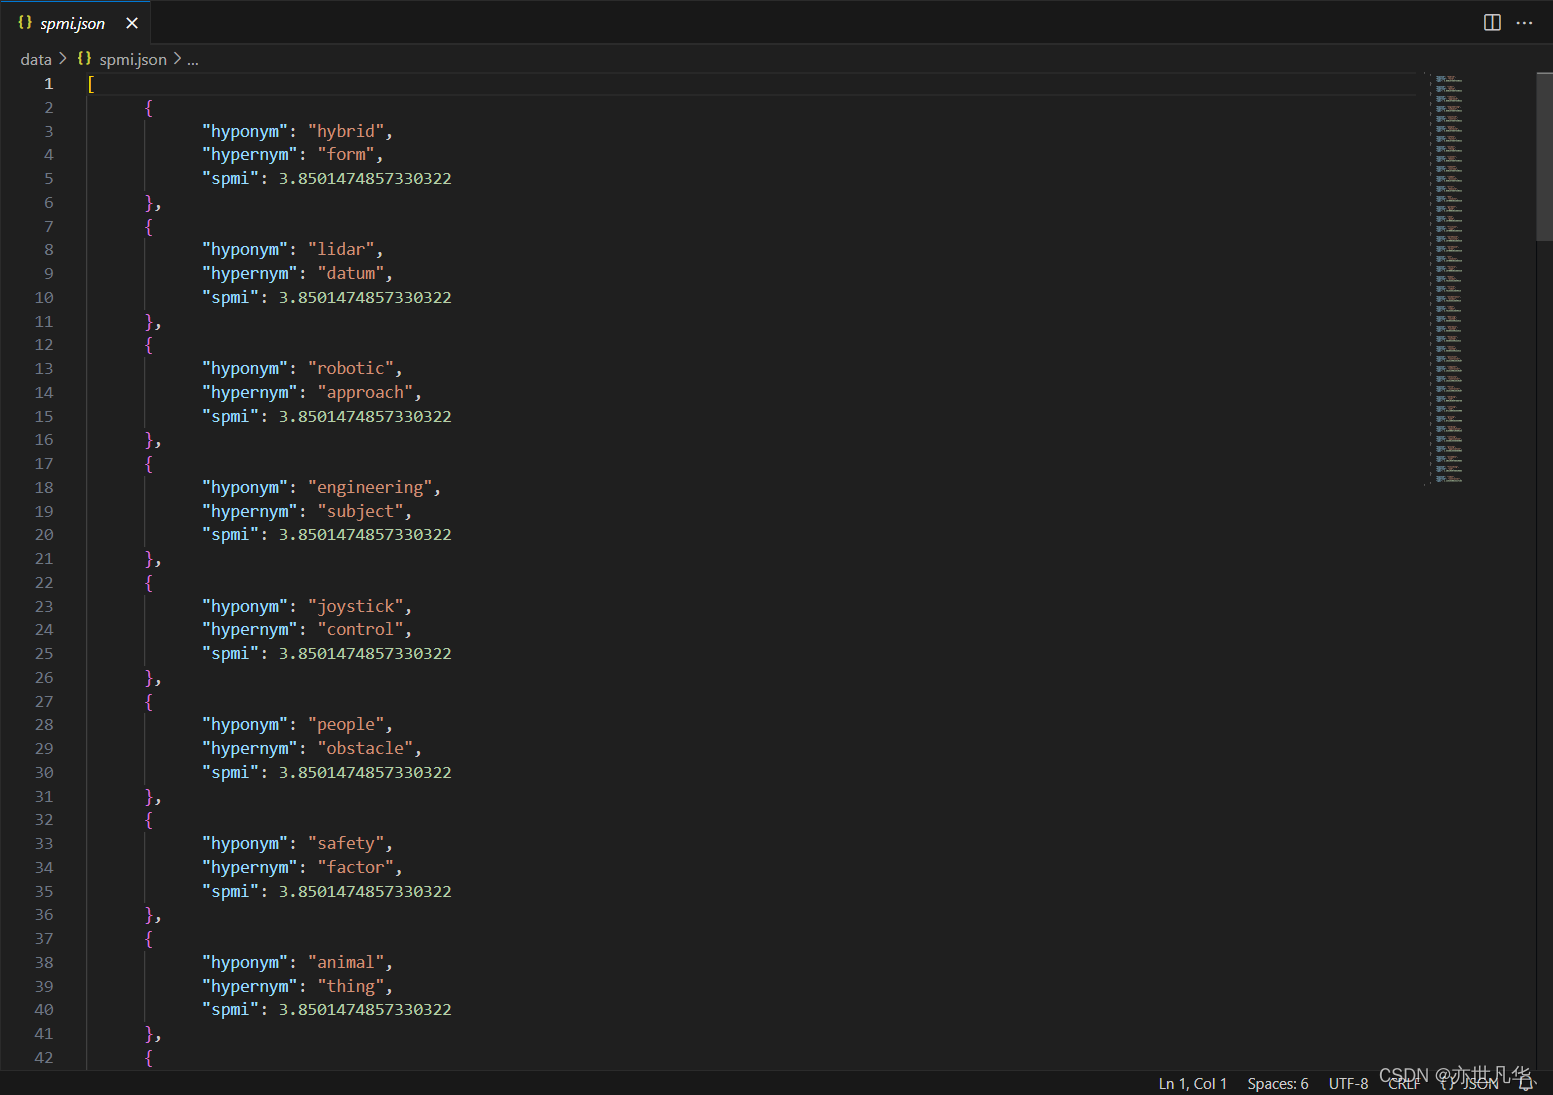
Task: Open the spmi.json breadcrumb dropdown
Action: (133, 60)
